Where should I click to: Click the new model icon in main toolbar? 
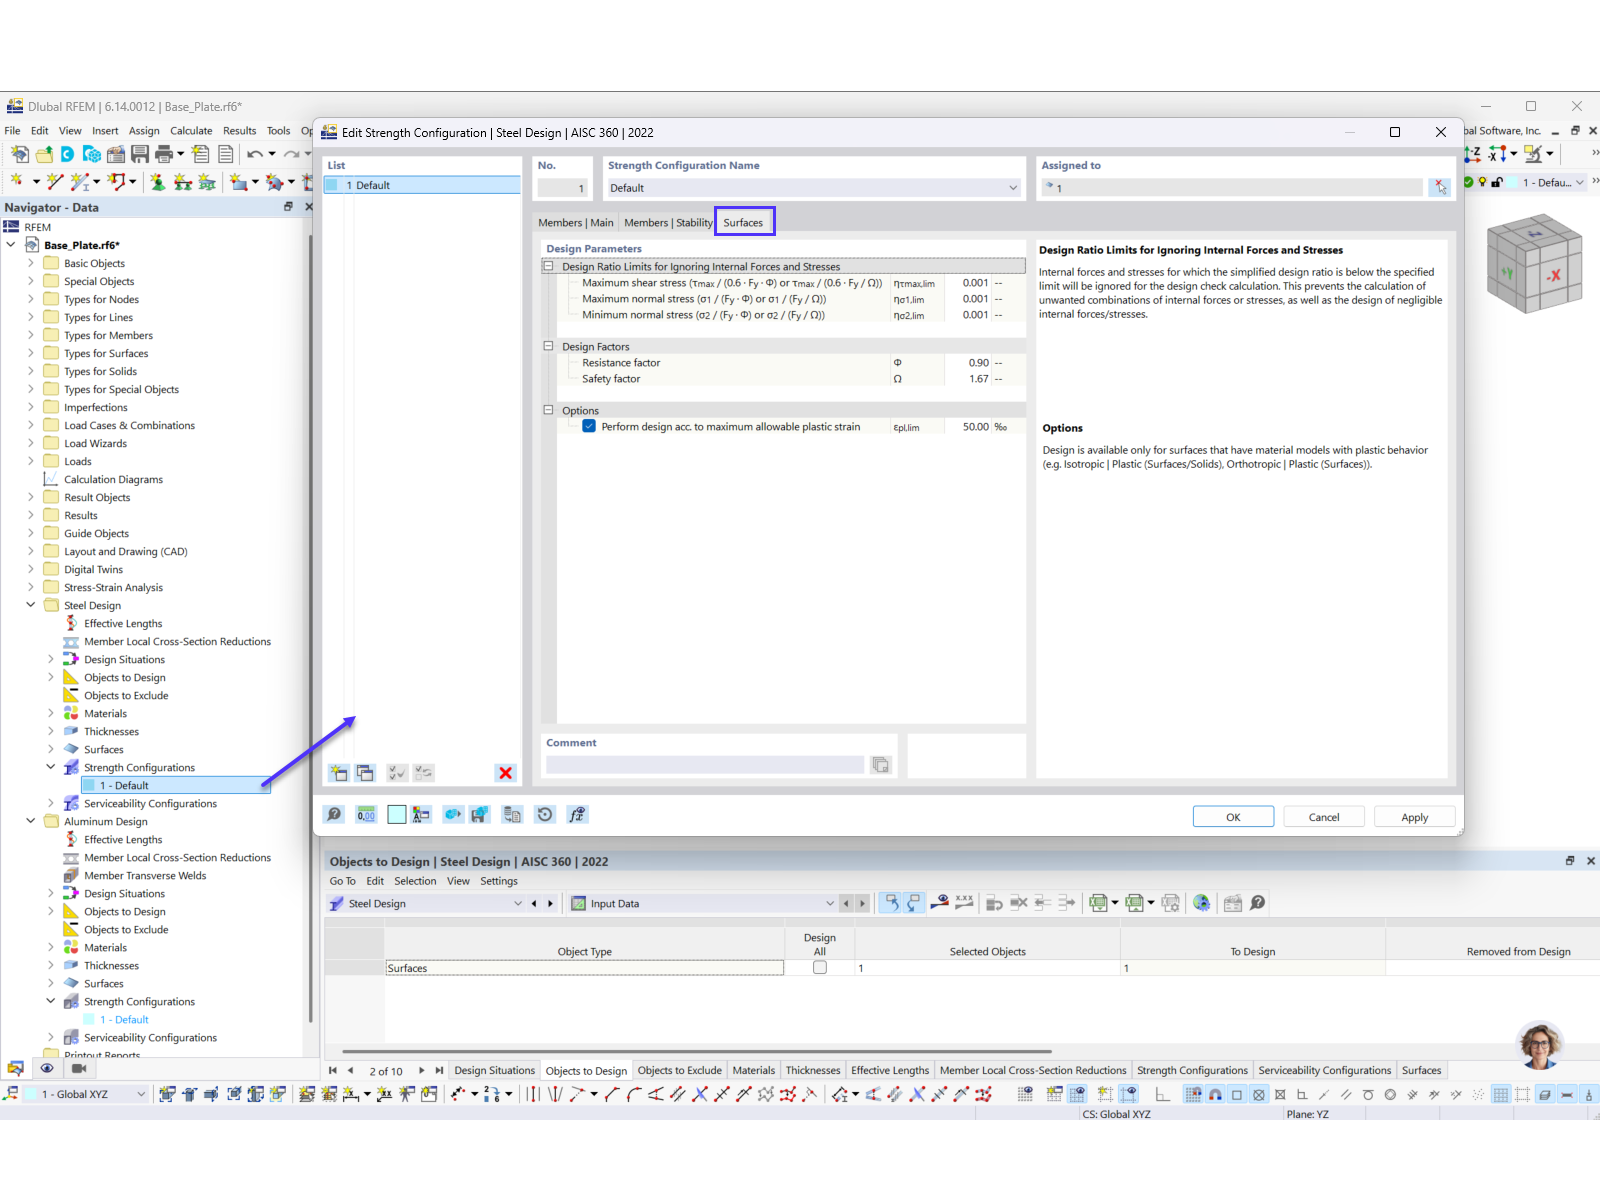point(19,154)
